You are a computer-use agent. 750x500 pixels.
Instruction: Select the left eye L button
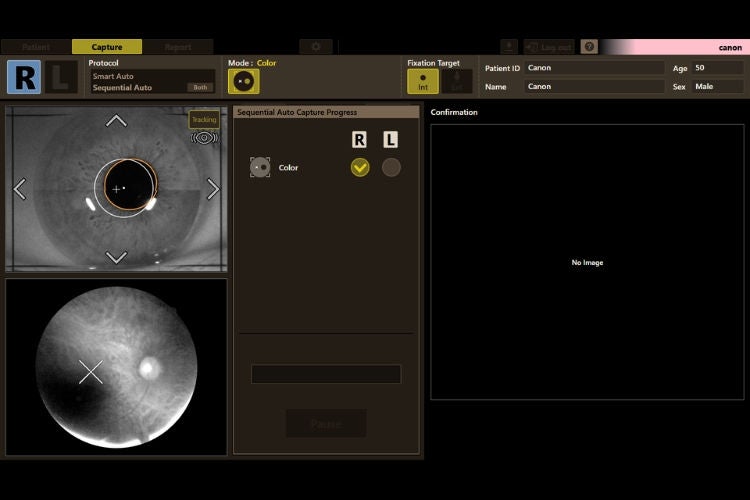(61, 77)
